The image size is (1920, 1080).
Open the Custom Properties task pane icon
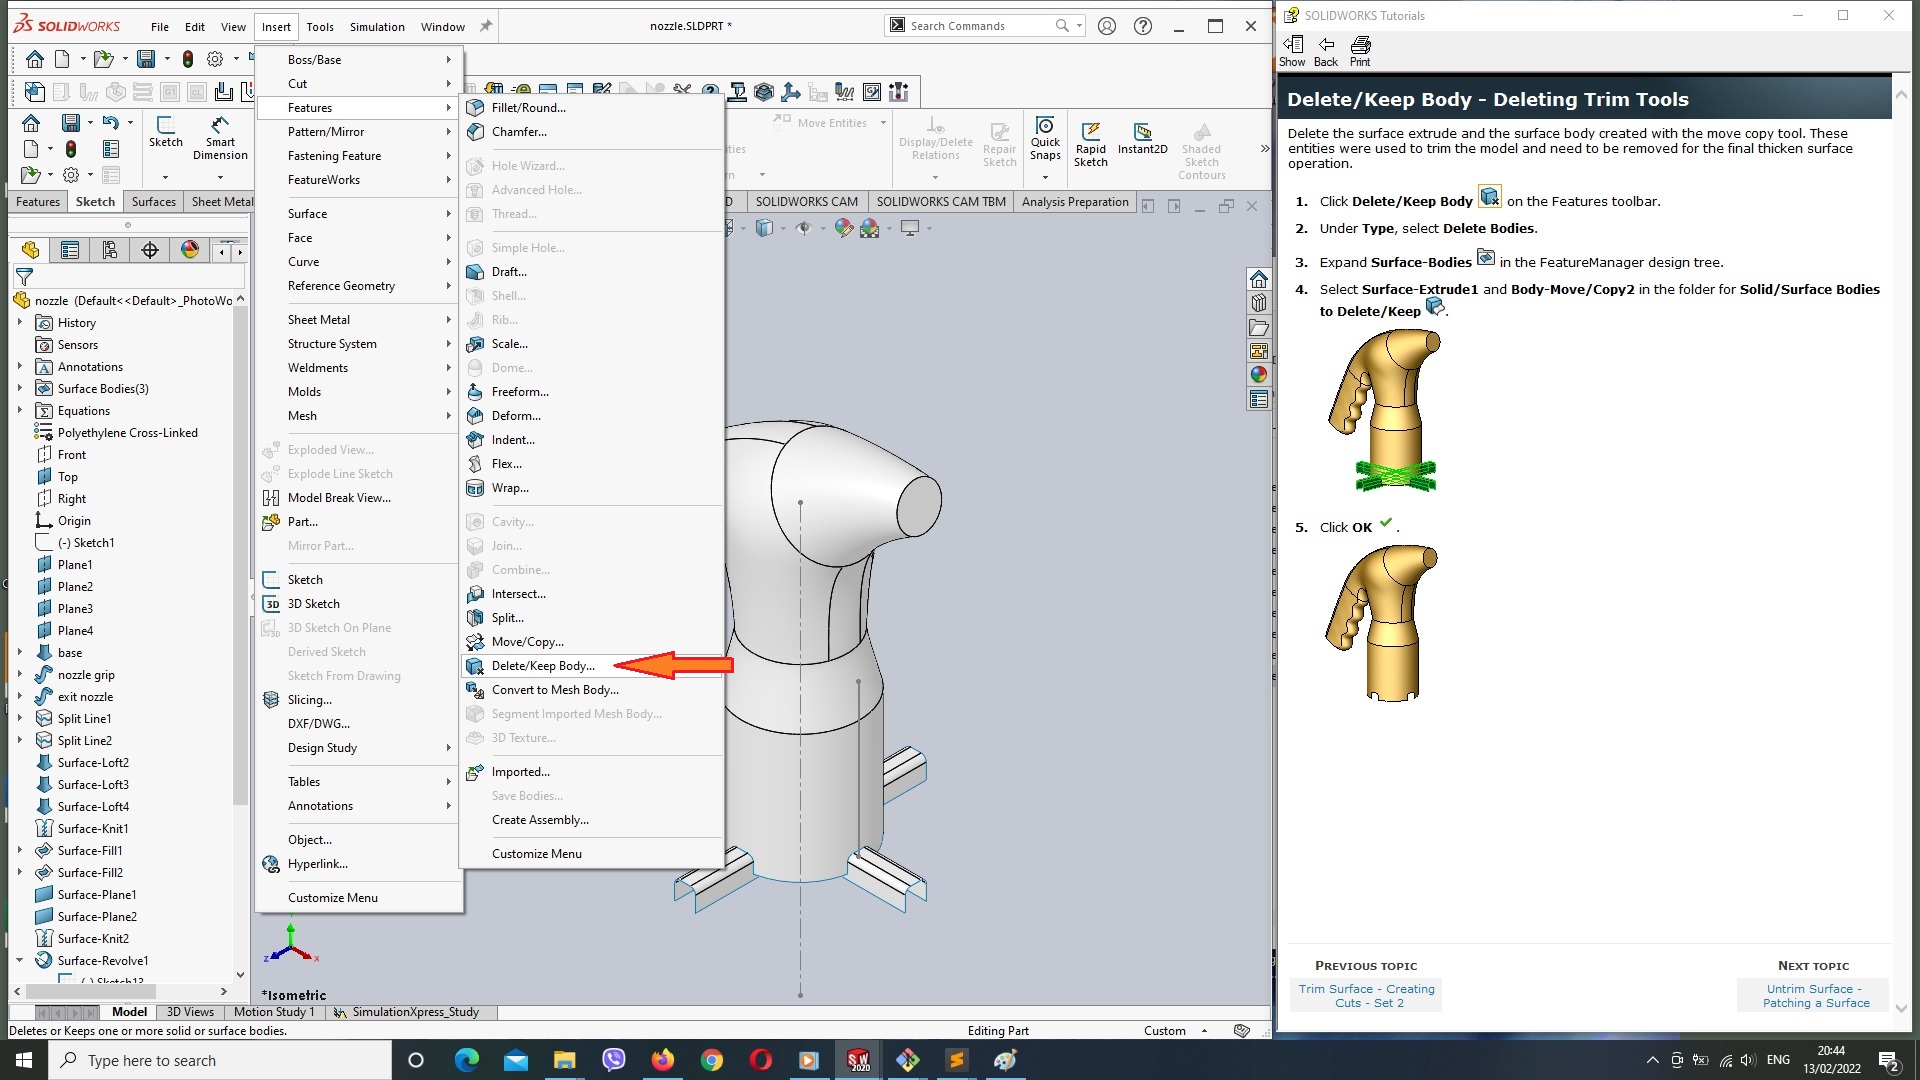(x=1259, y=399)
